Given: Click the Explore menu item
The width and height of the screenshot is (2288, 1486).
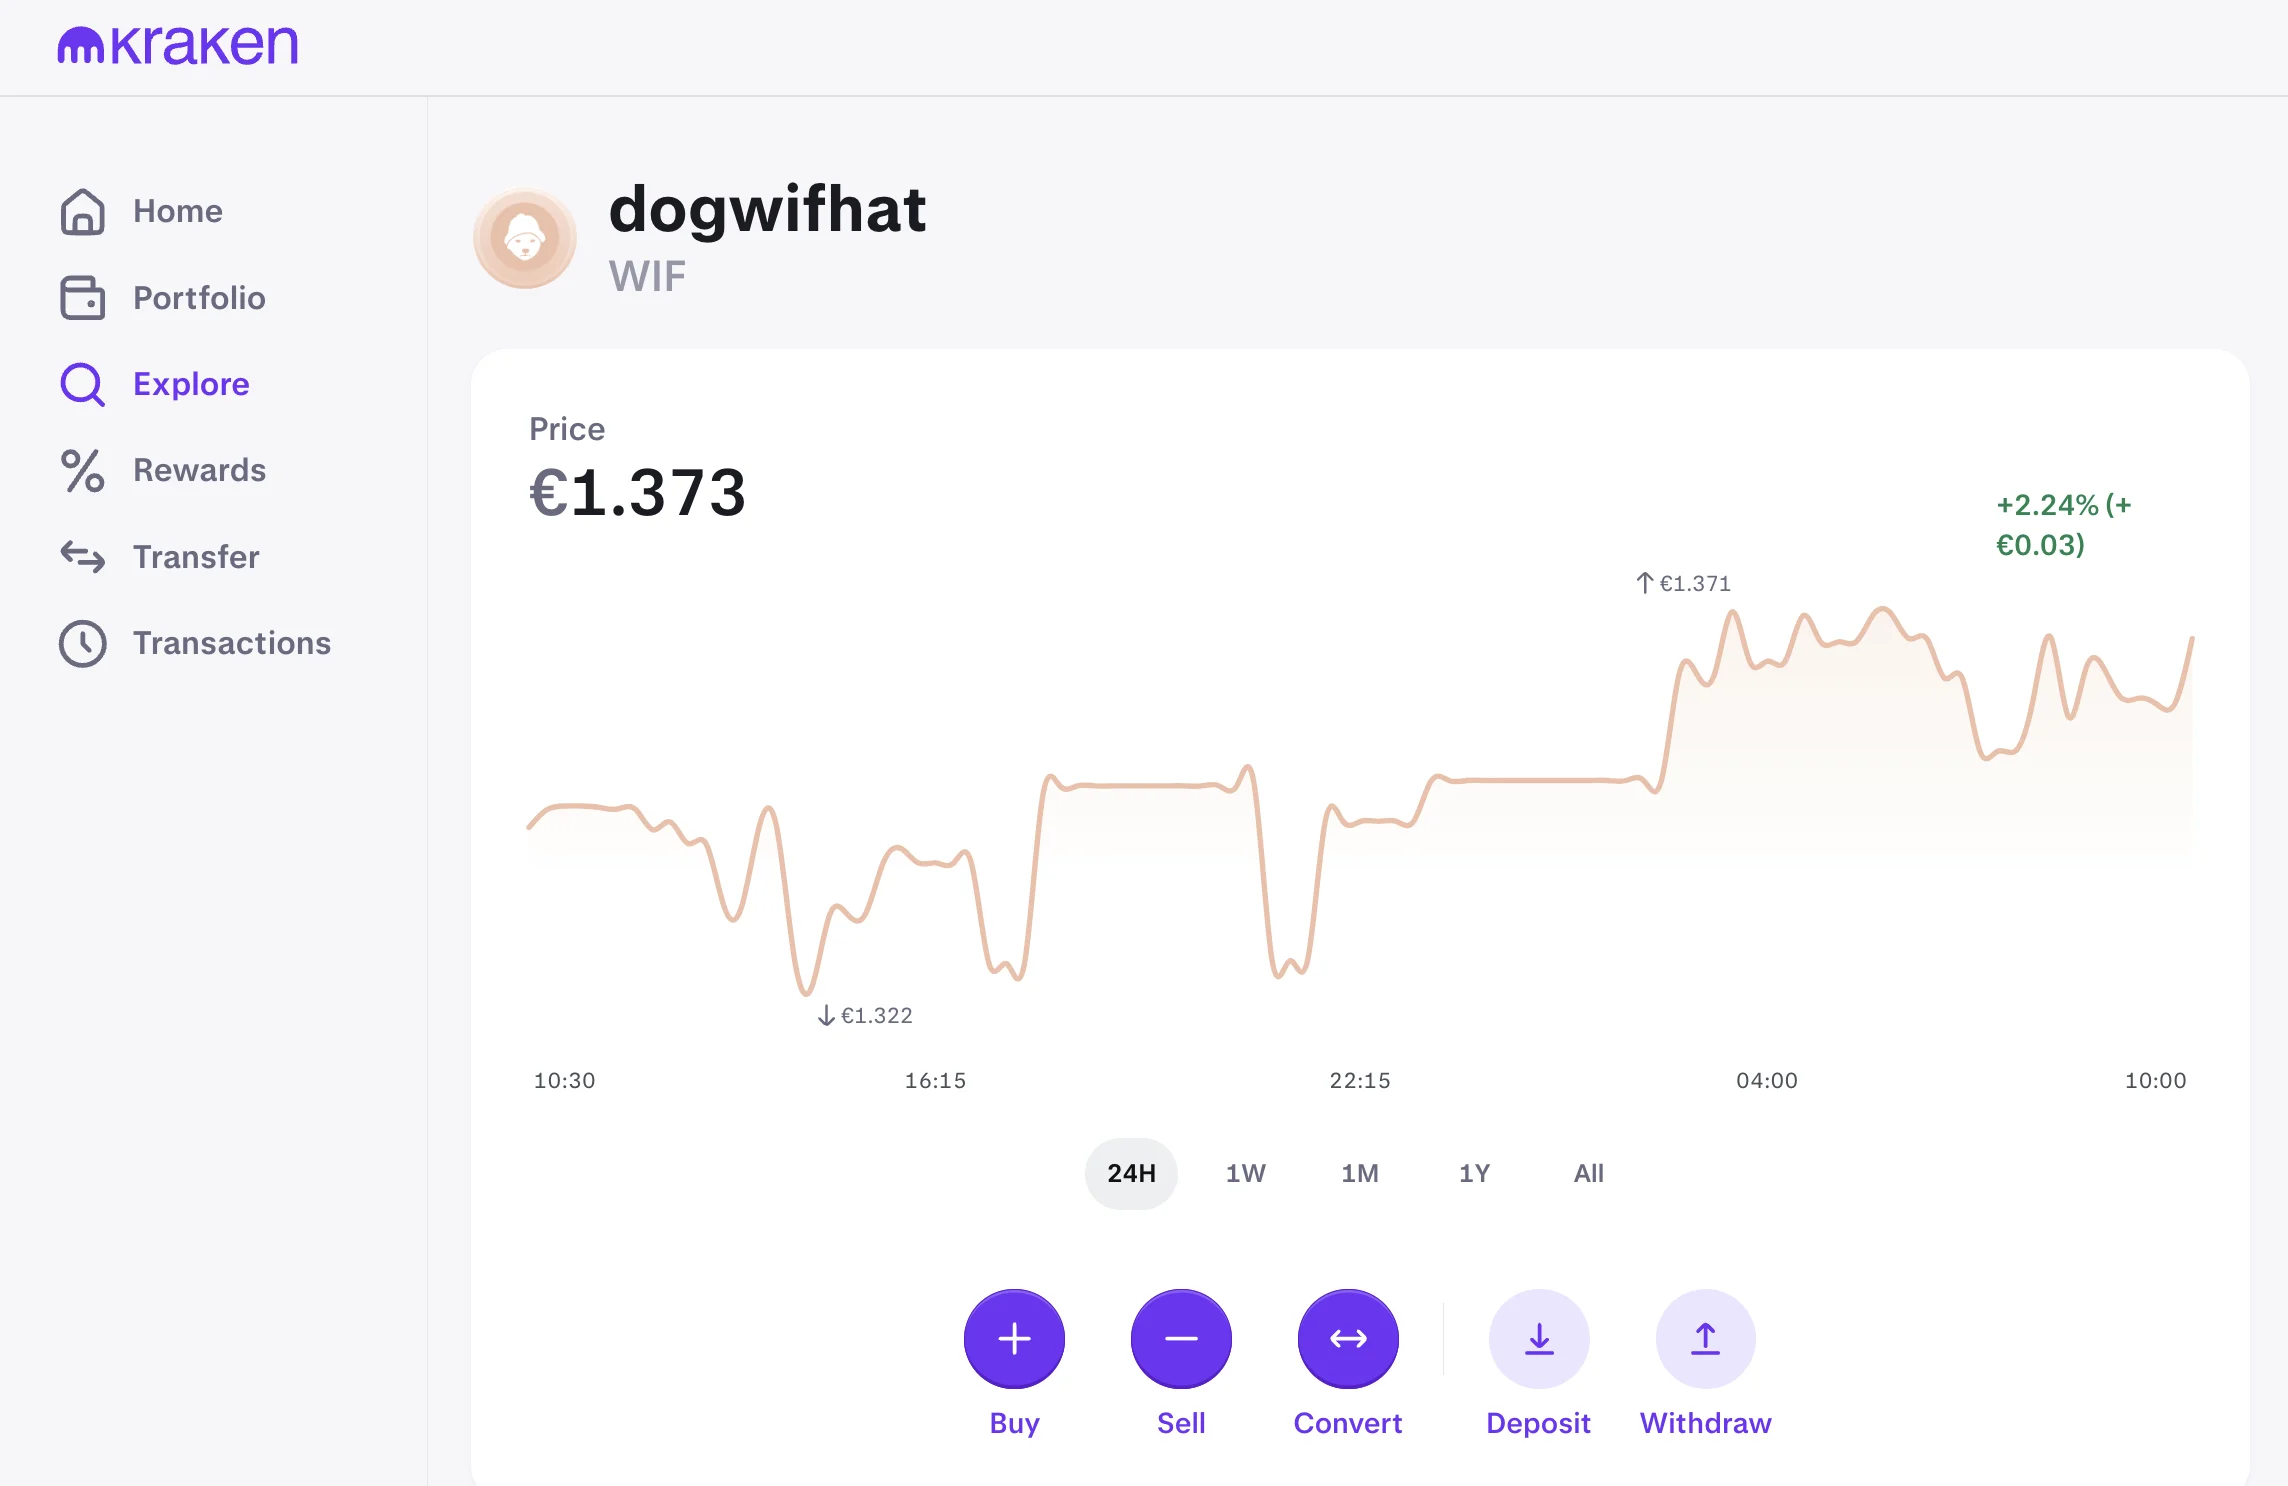Looking at the screenshot, I should 192,382.
